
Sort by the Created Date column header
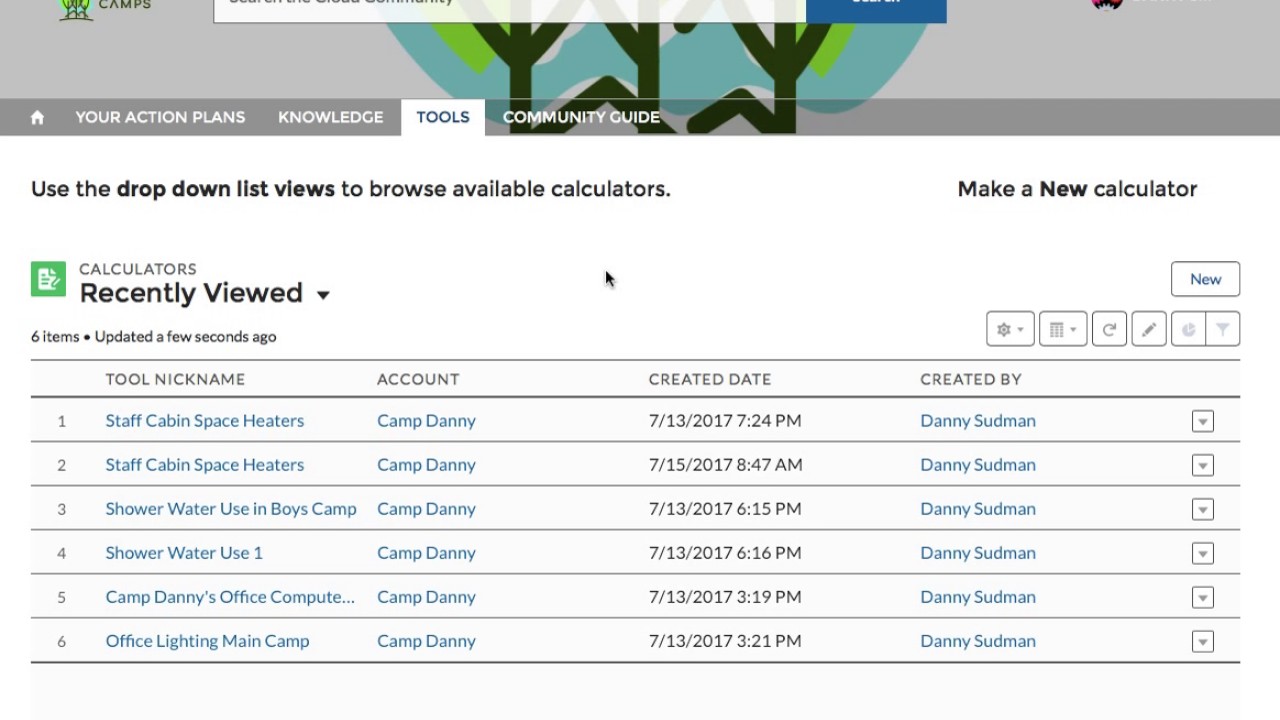tap(710, 379)
